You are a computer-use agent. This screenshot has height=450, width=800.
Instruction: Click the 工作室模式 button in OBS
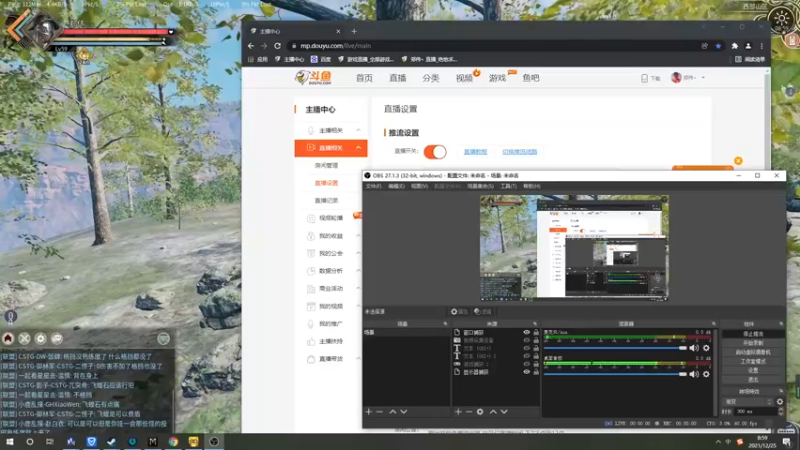click(x=754, y=361)
